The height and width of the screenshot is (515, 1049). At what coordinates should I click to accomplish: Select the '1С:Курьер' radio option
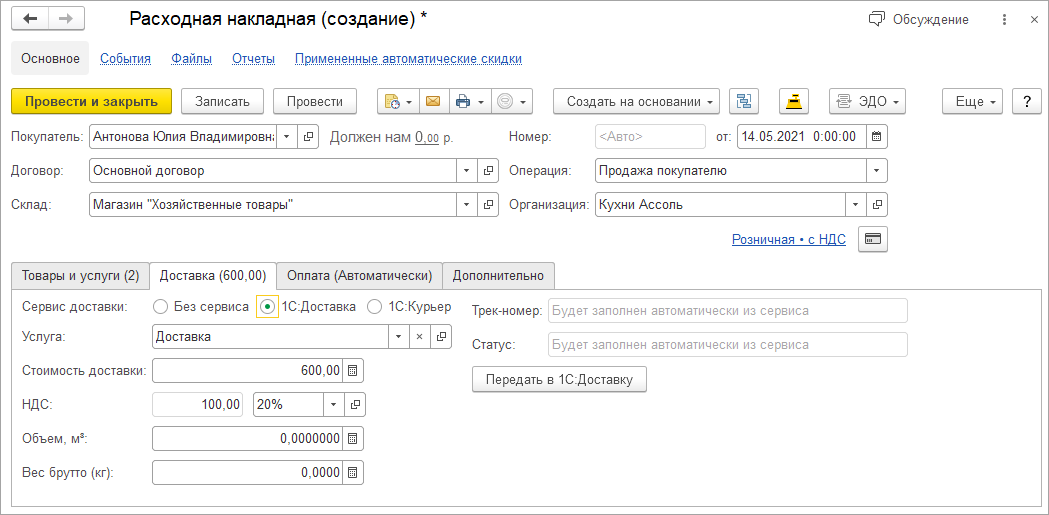pos(375,307)
